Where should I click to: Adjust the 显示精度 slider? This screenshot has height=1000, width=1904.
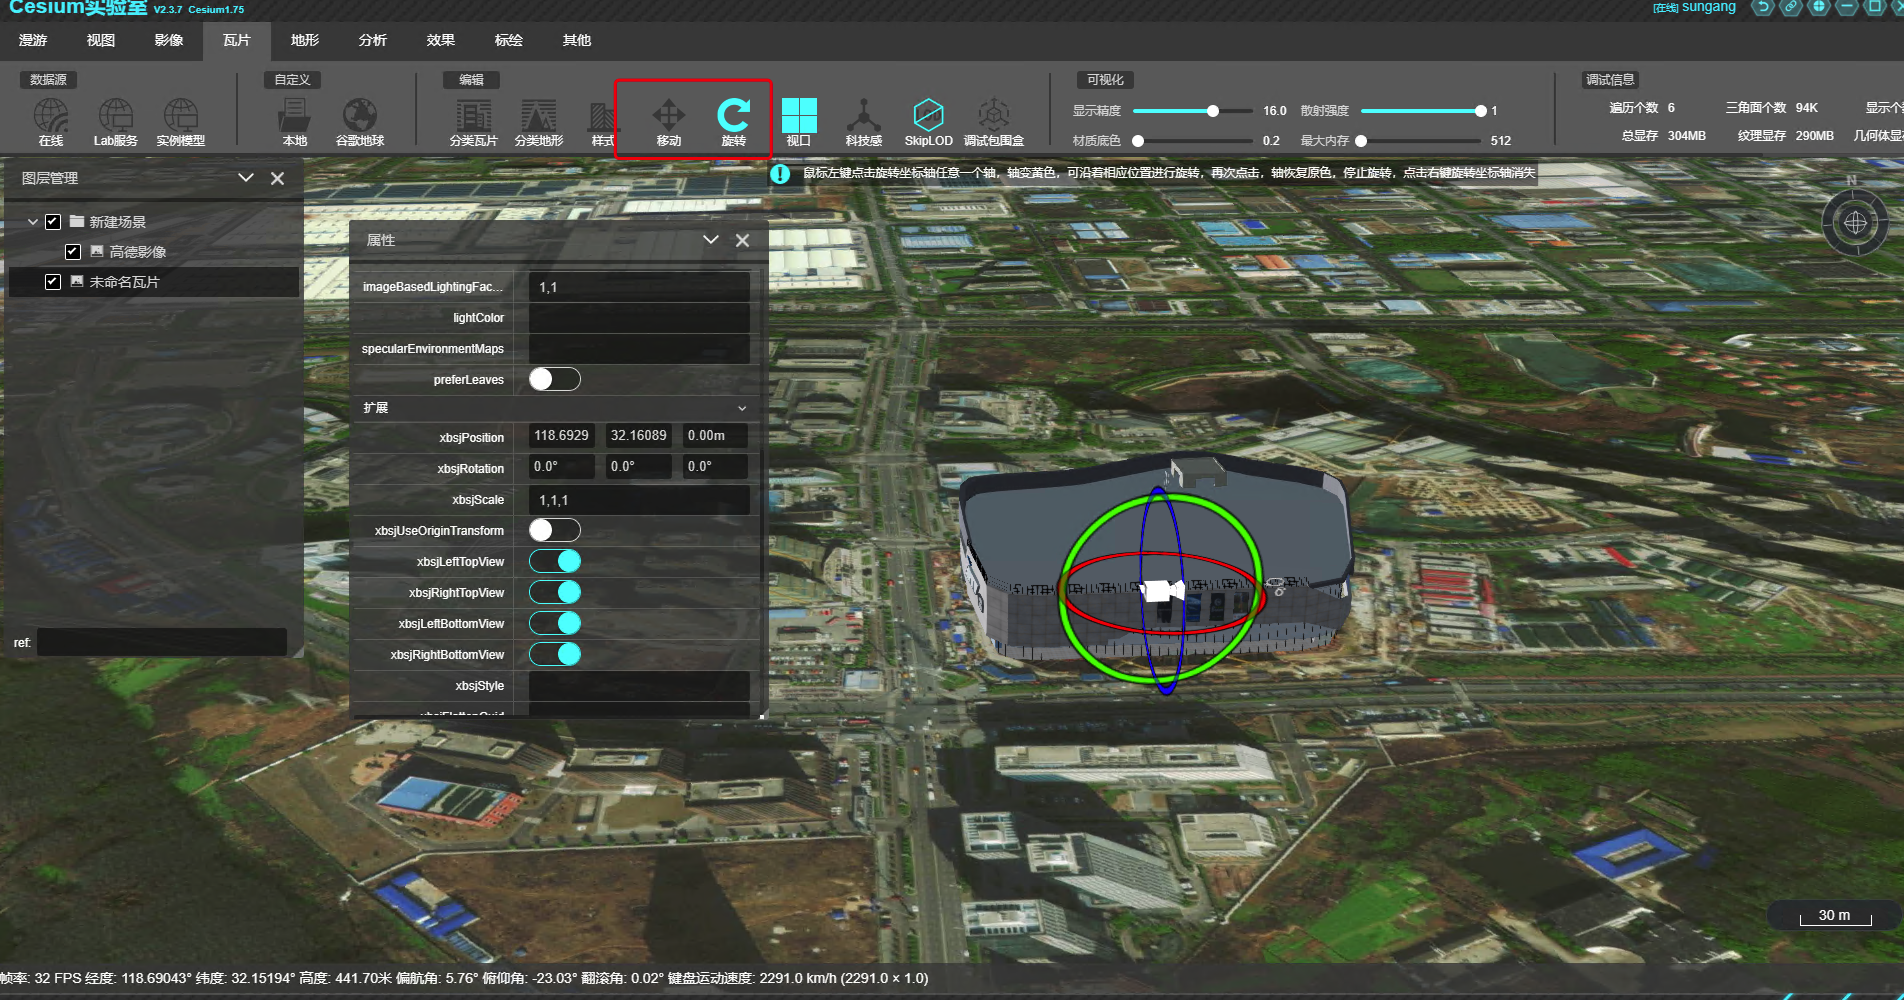click(x=1212, y=111)
